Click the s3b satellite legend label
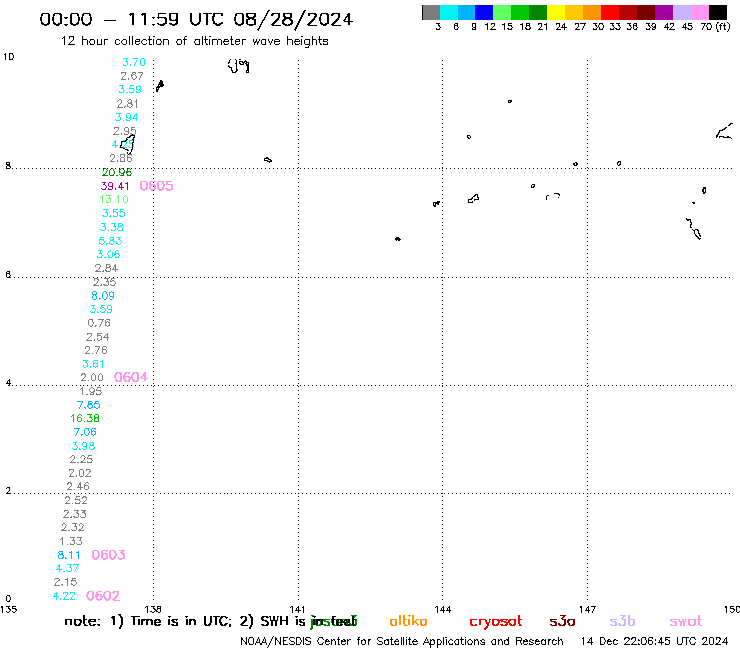This screenshot has width=740, height=650. click(x=622, y=621)
